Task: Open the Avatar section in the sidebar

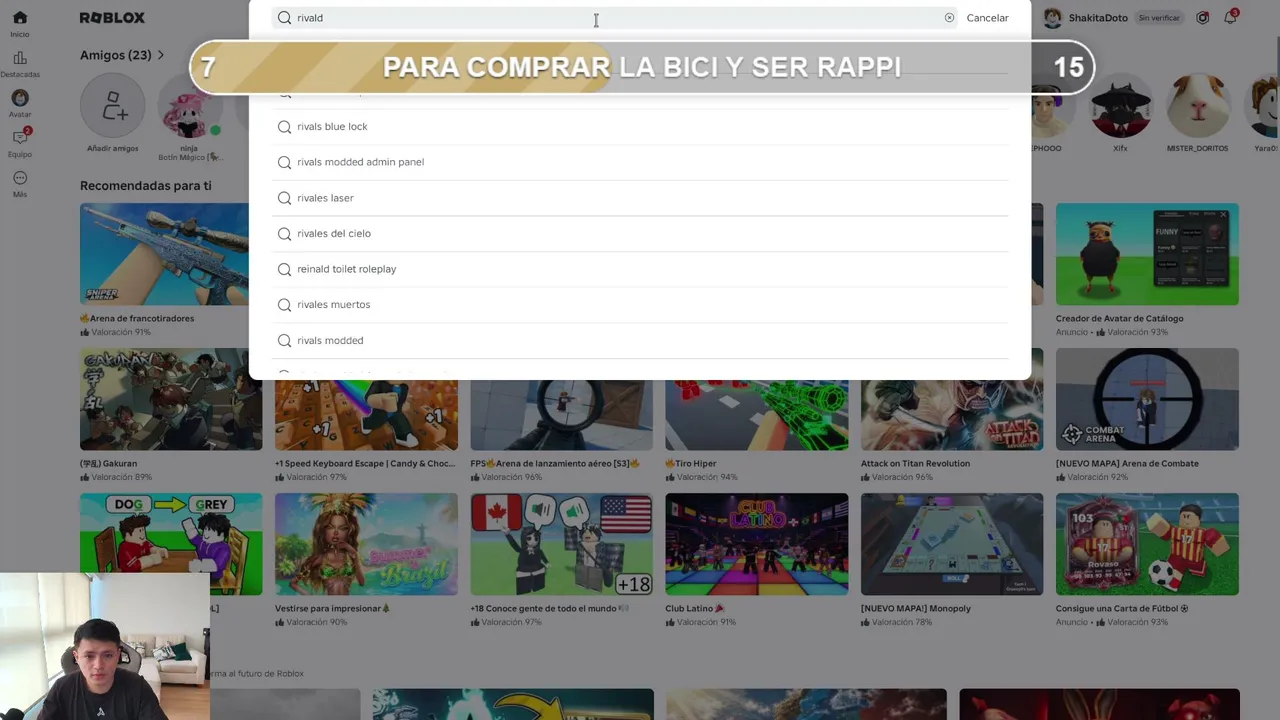Action: coord(20,104)
